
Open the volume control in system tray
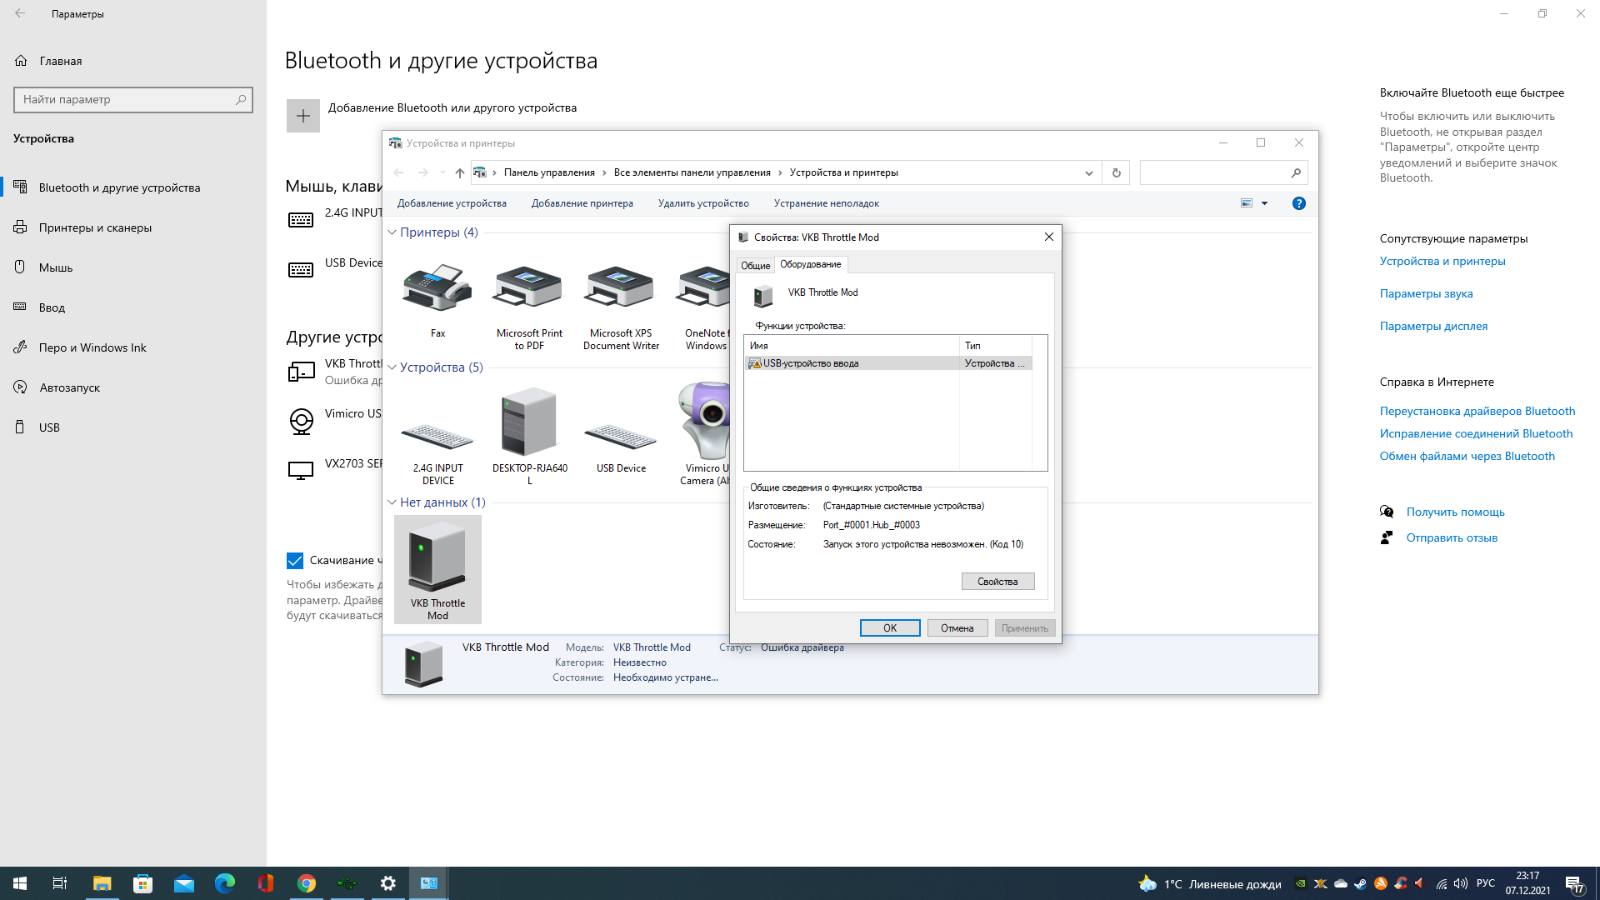[x=1460, y=884]
